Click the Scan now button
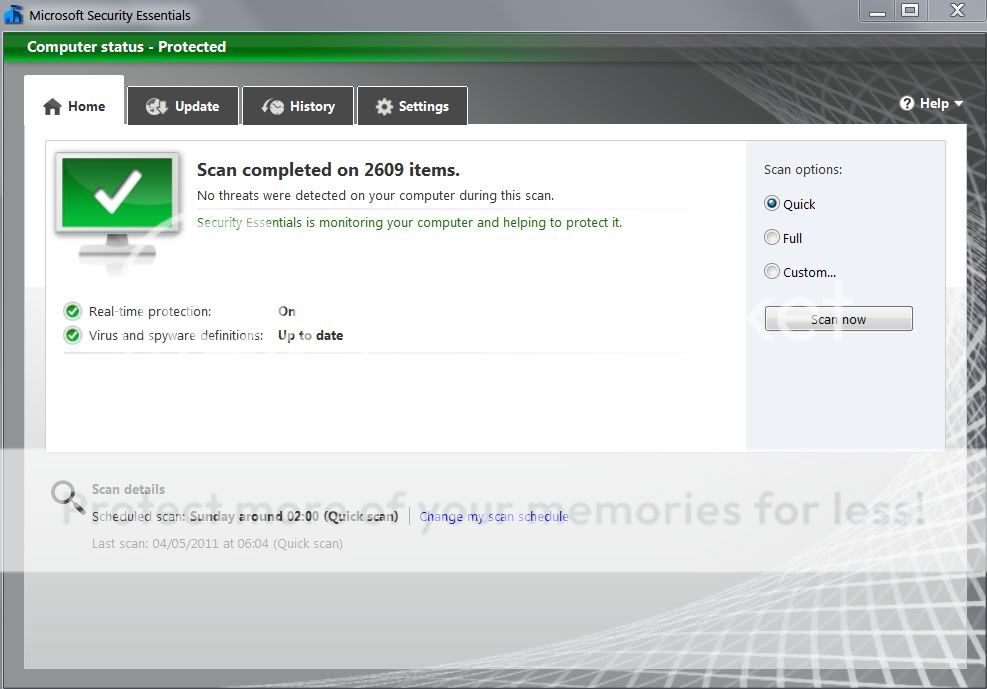 pyautogui.click(x=838, y=318)
